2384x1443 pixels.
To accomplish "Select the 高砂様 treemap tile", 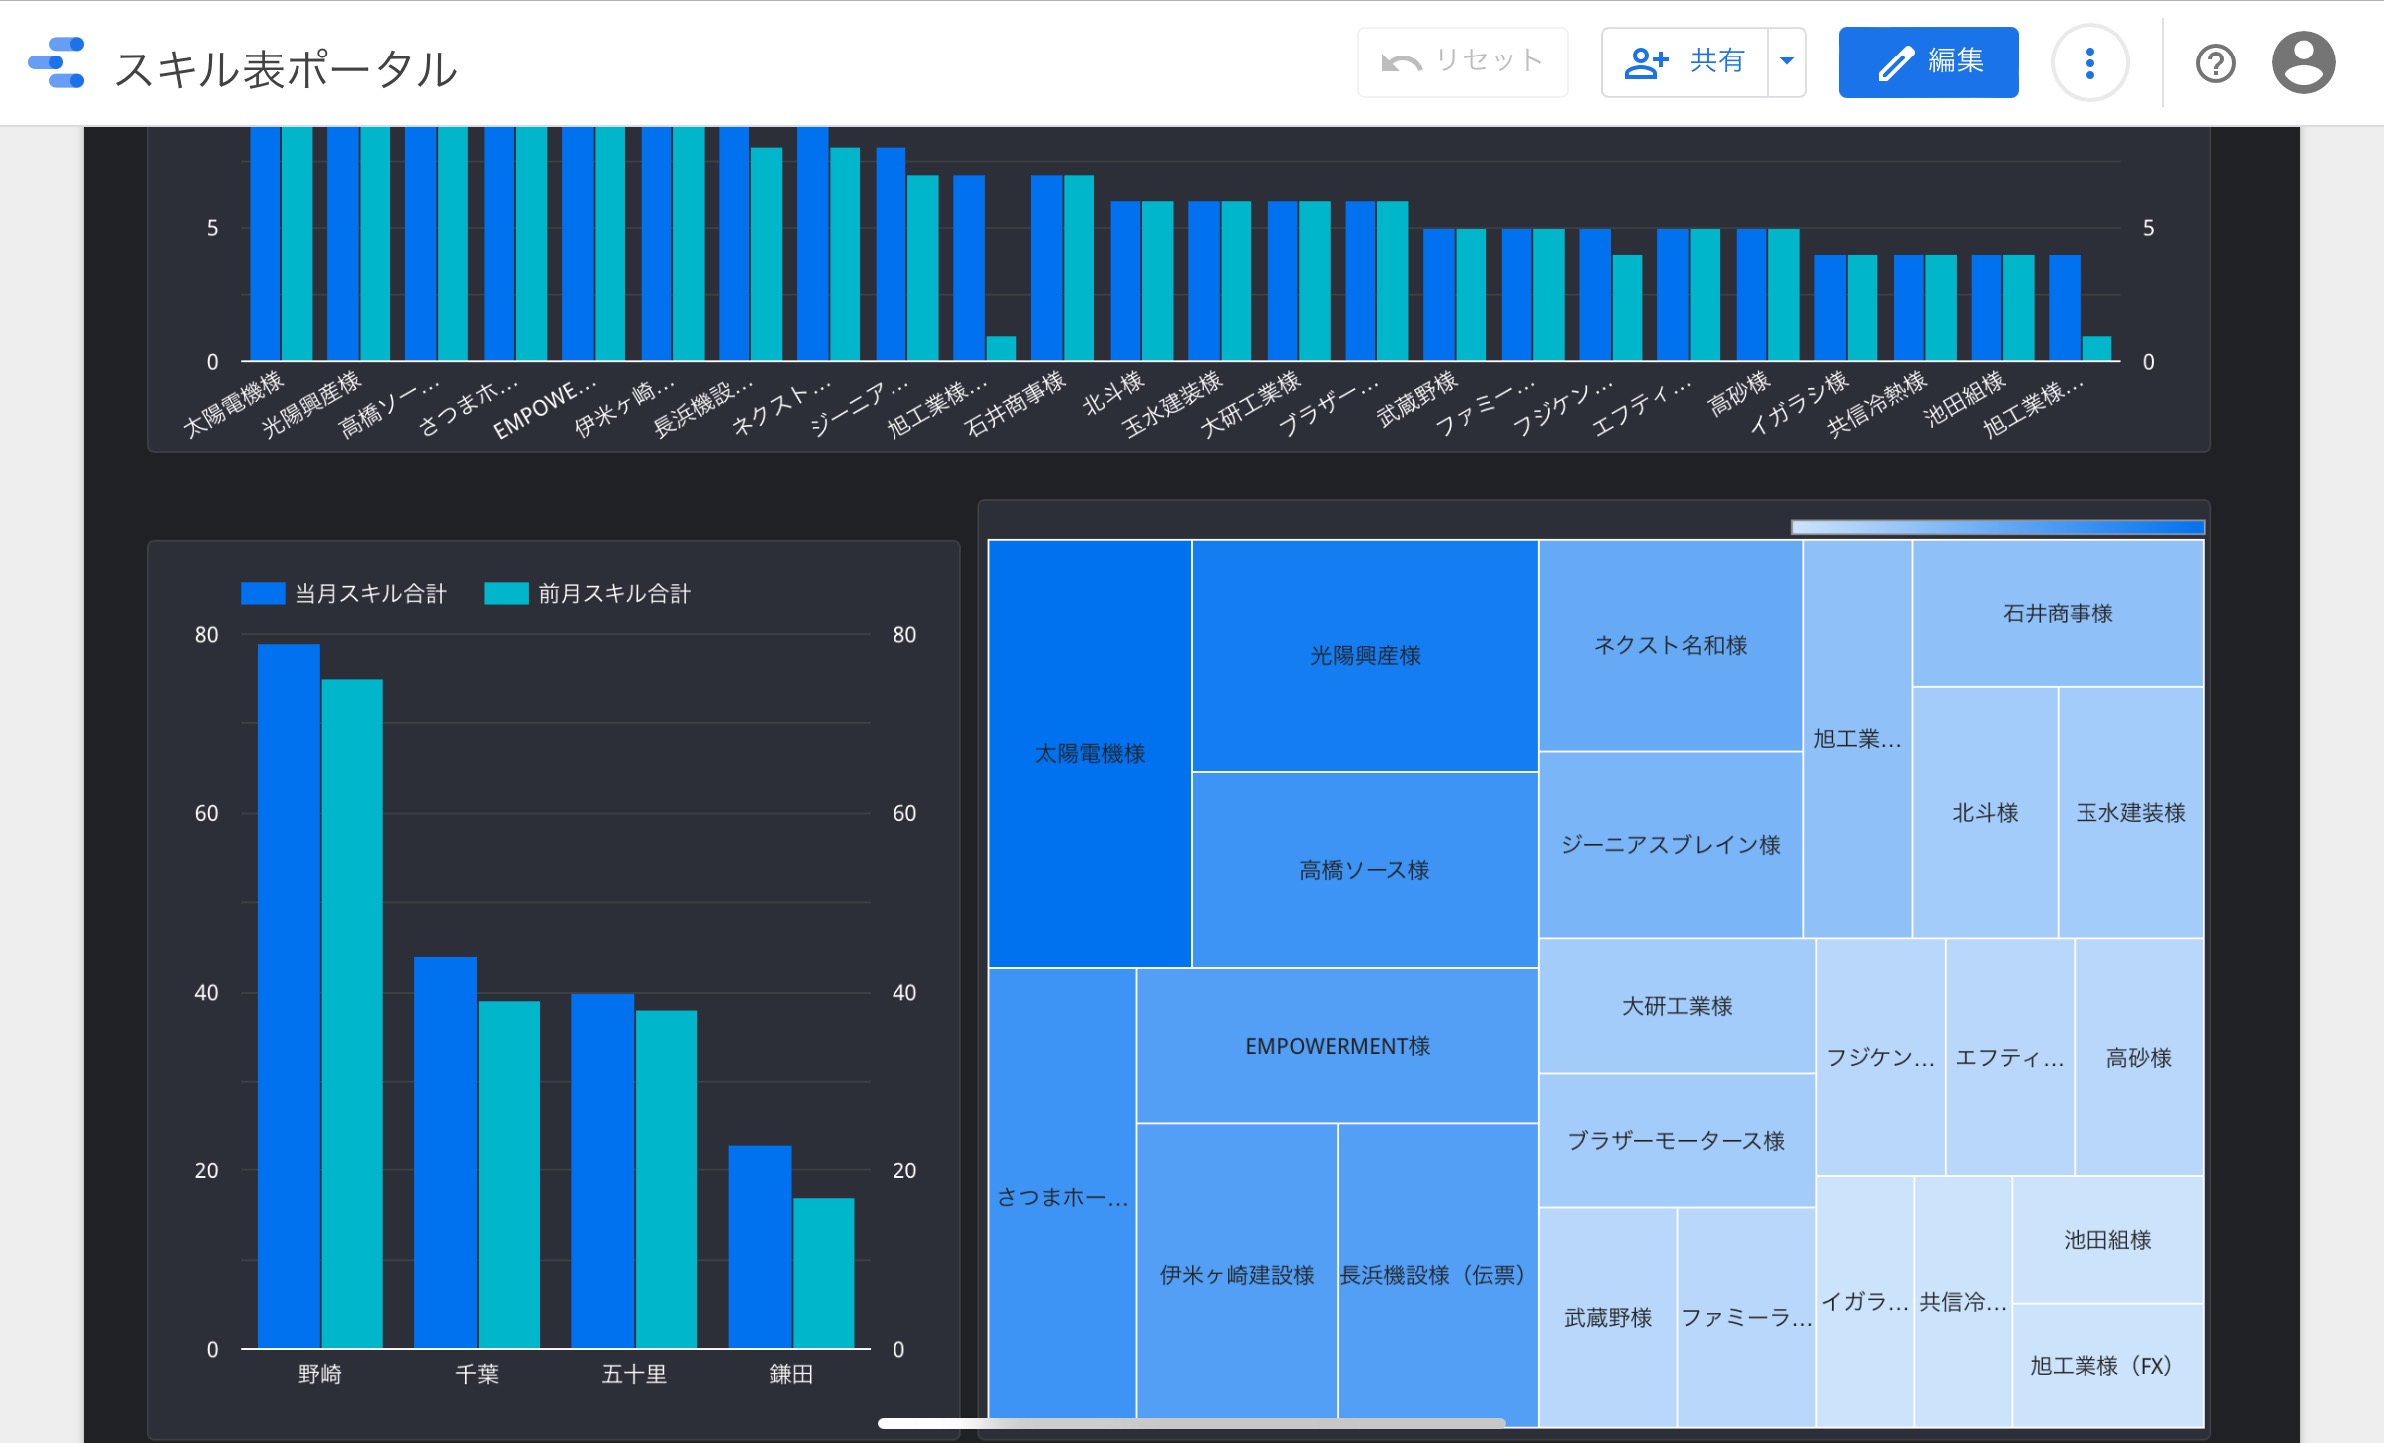I will pyautogui.click(x=2139, y=1057).
